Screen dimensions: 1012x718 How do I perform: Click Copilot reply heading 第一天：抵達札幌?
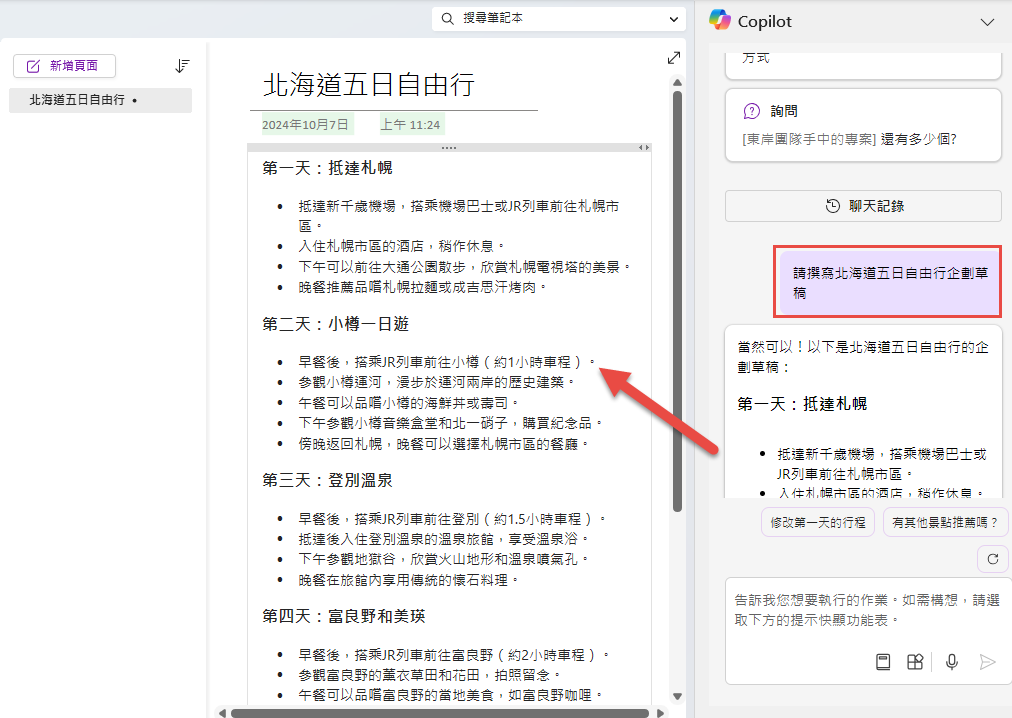(x=802, y=404)
